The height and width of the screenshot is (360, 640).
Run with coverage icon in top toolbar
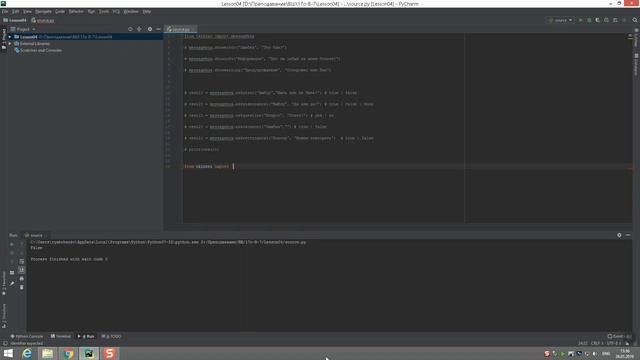[598, 20]
